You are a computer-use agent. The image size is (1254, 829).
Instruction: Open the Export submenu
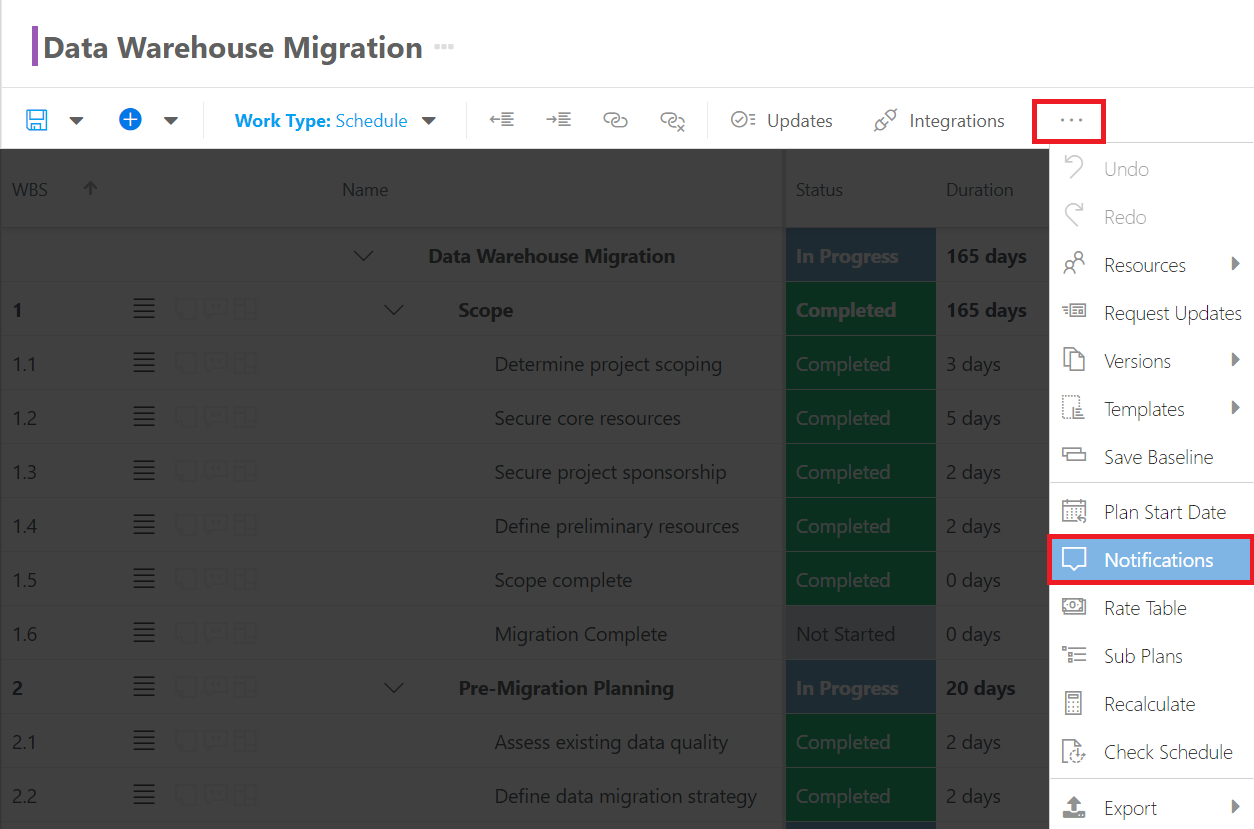[x=1151, y=808]
